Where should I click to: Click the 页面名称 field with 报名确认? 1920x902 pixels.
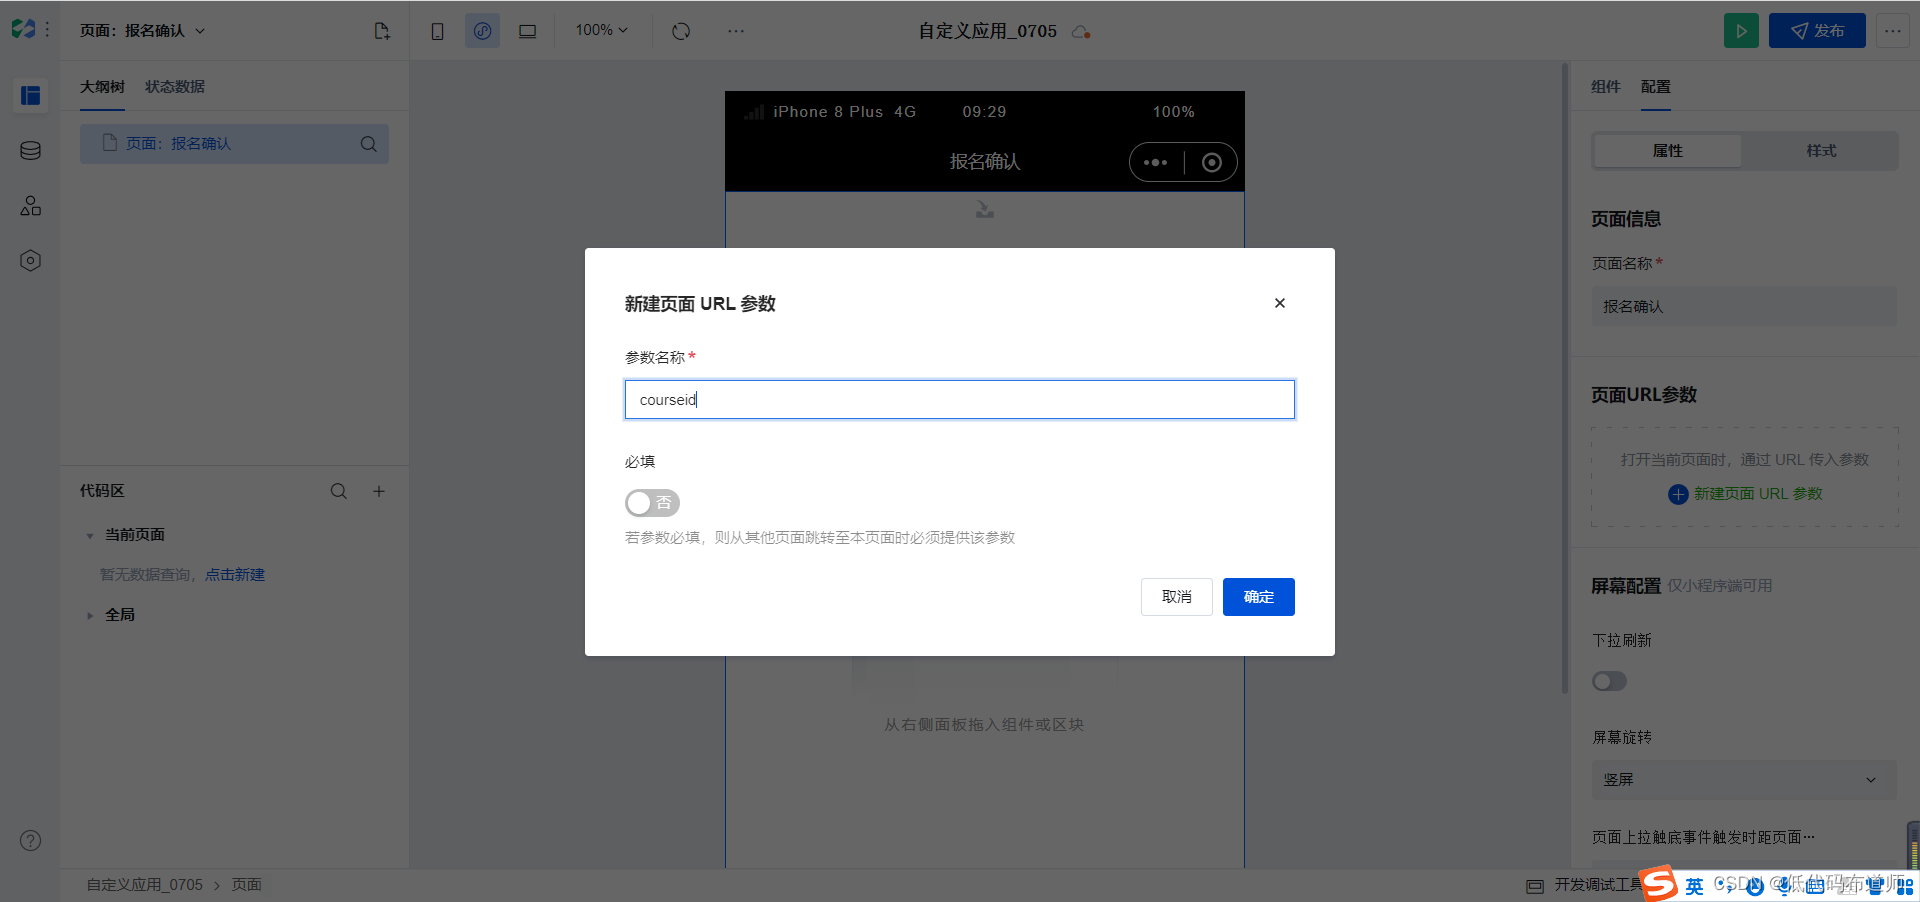pos(1744,307)
